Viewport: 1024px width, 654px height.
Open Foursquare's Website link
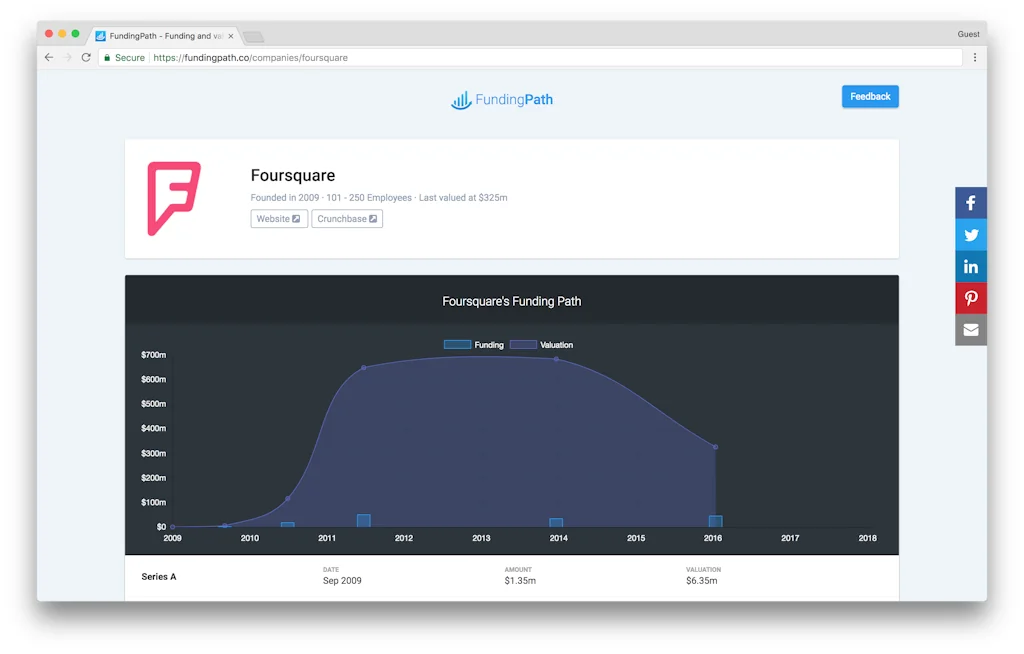click(278, 218)
